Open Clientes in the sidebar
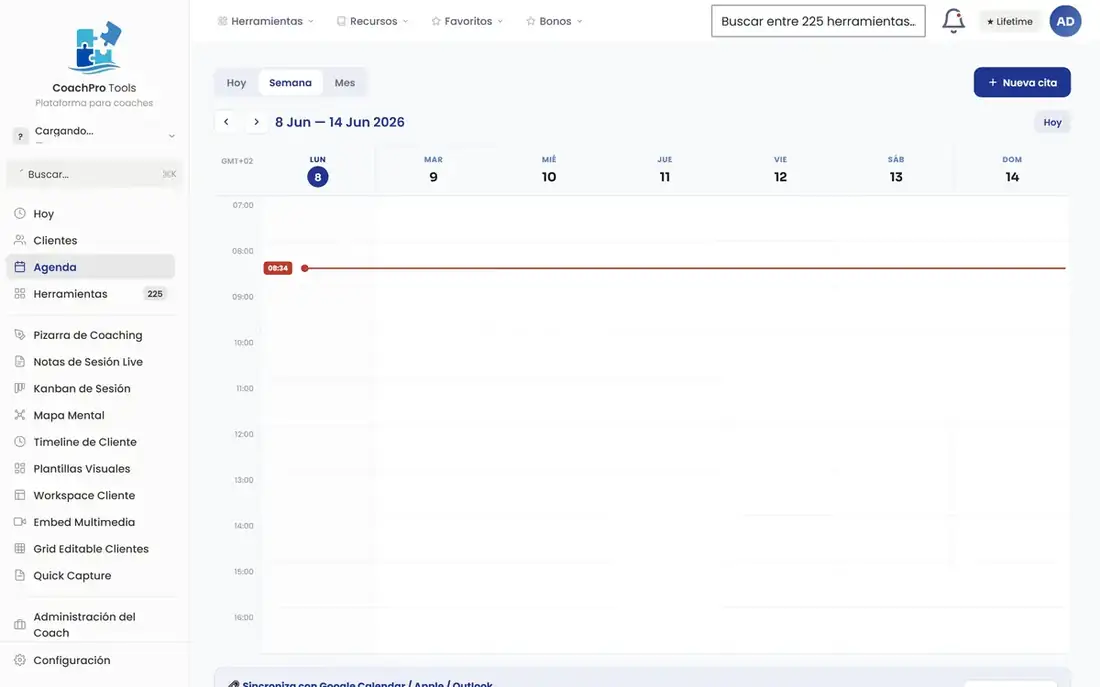 click(x=90, y=240)
